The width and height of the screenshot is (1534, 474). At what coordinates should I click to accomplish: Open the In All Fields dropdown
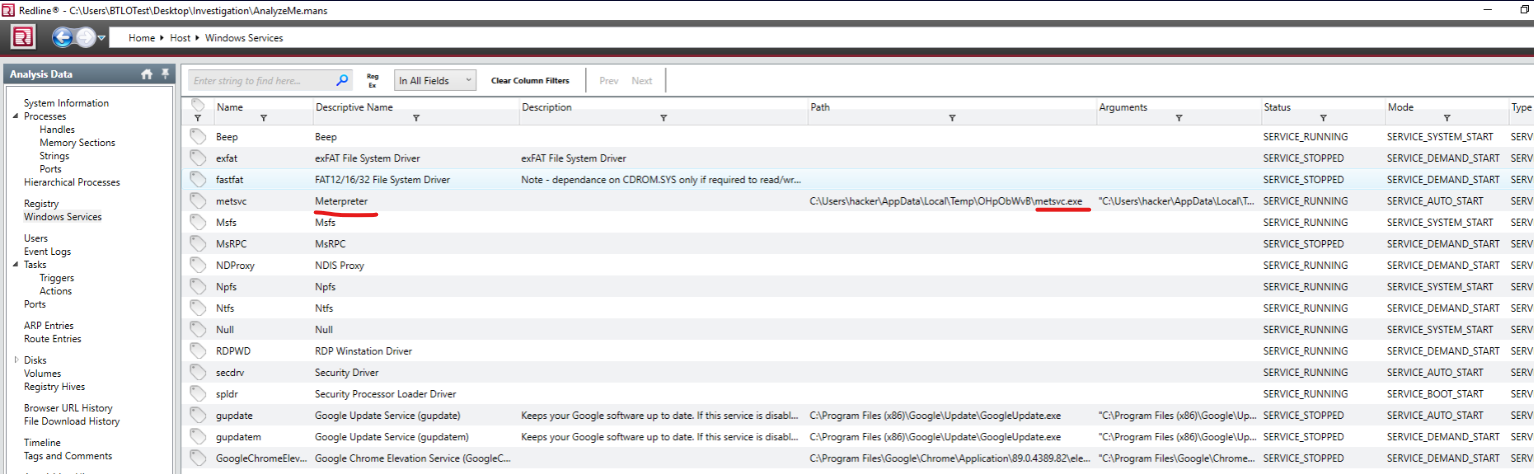435,81
